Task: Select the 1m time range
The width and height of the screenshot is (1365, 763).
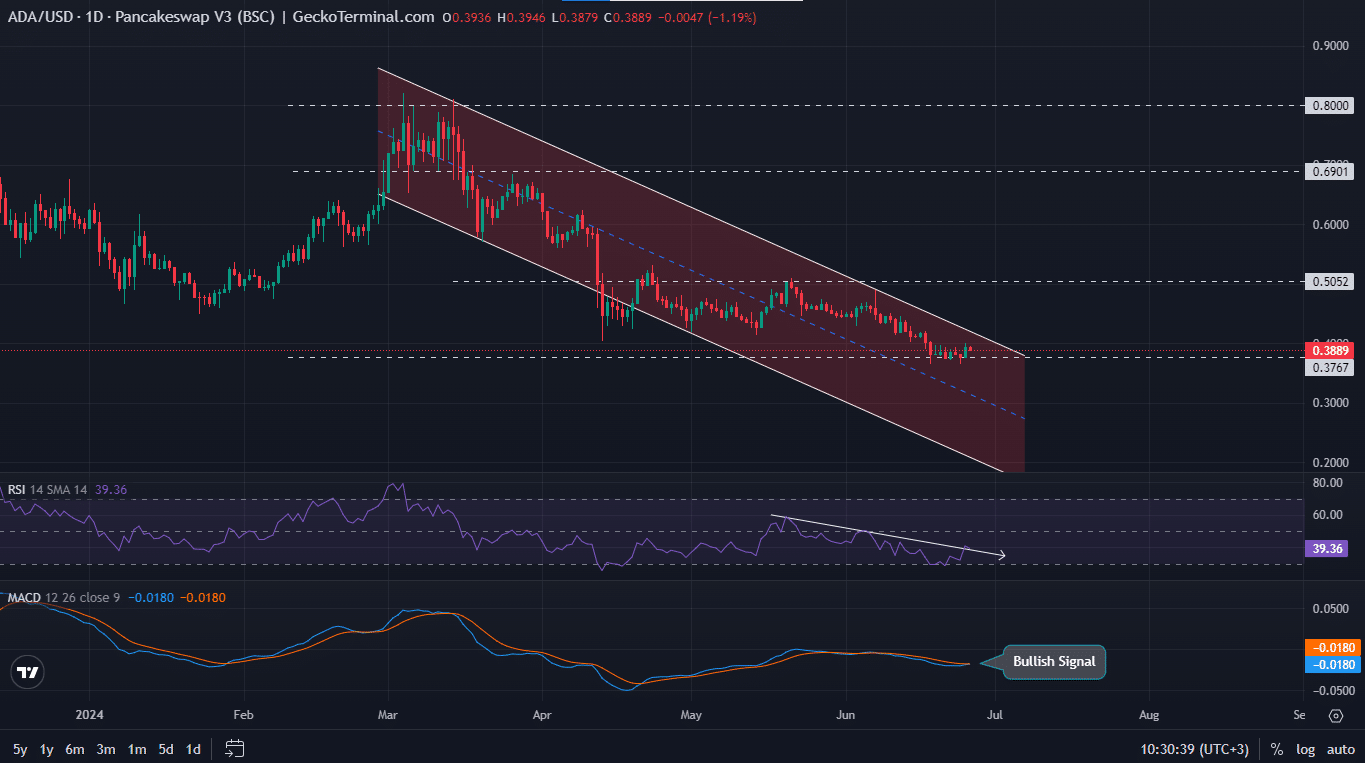Action: (x=137, y=749)
